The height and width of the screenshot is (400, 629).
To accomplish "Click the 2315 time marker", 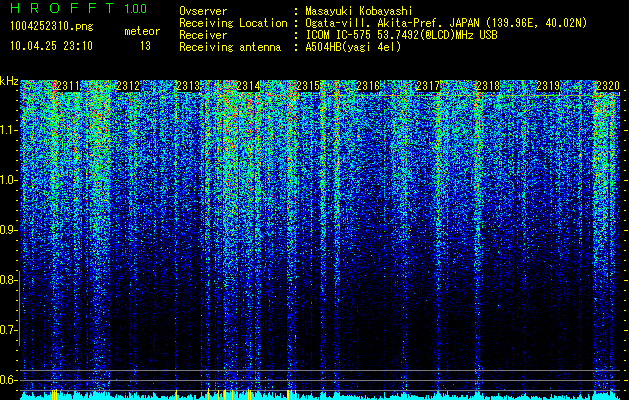I will [308, 86].
